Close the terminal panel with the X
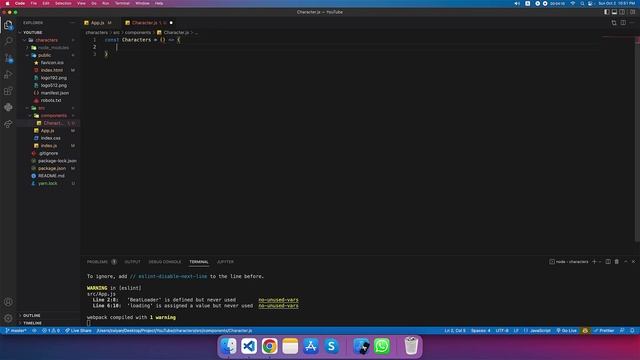This screenshot has height=360, width=640. point(633,262)
